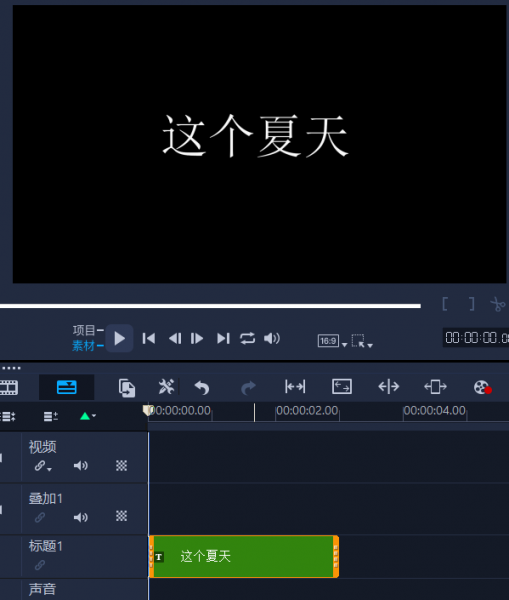Open the green triangle chapter/cue dropdown
Screen dimensions: 509x600
(x=88, y=416)
